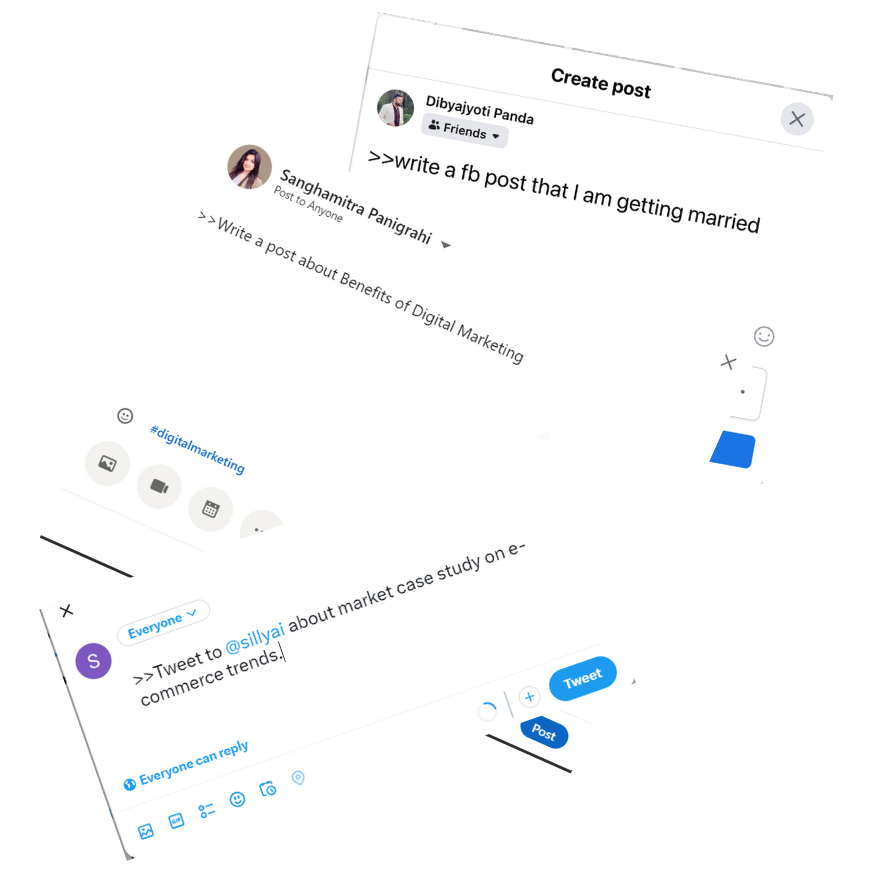Image resolution: width=875 pixels, height=875 pixels.
Task: Open the Friends audience dropdown
Action: click(464, 131)
